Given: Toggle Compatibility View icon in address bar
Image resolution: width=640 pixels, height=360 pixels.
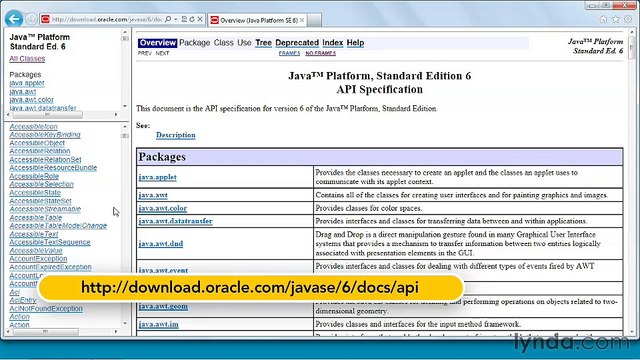Looking at the screenshot, I should pos(184,19).
